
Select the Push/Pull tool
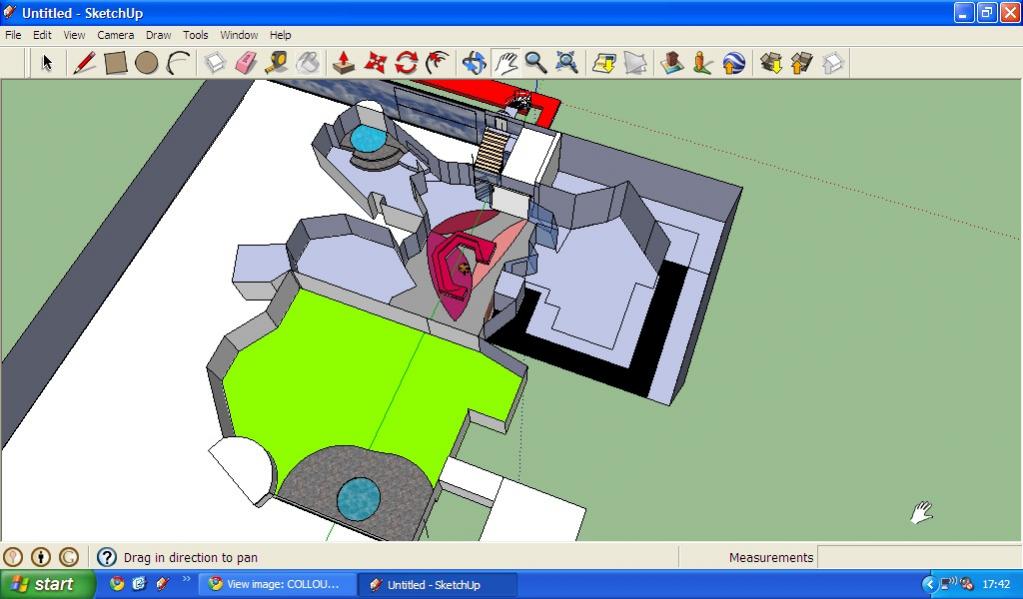point(343,63)
